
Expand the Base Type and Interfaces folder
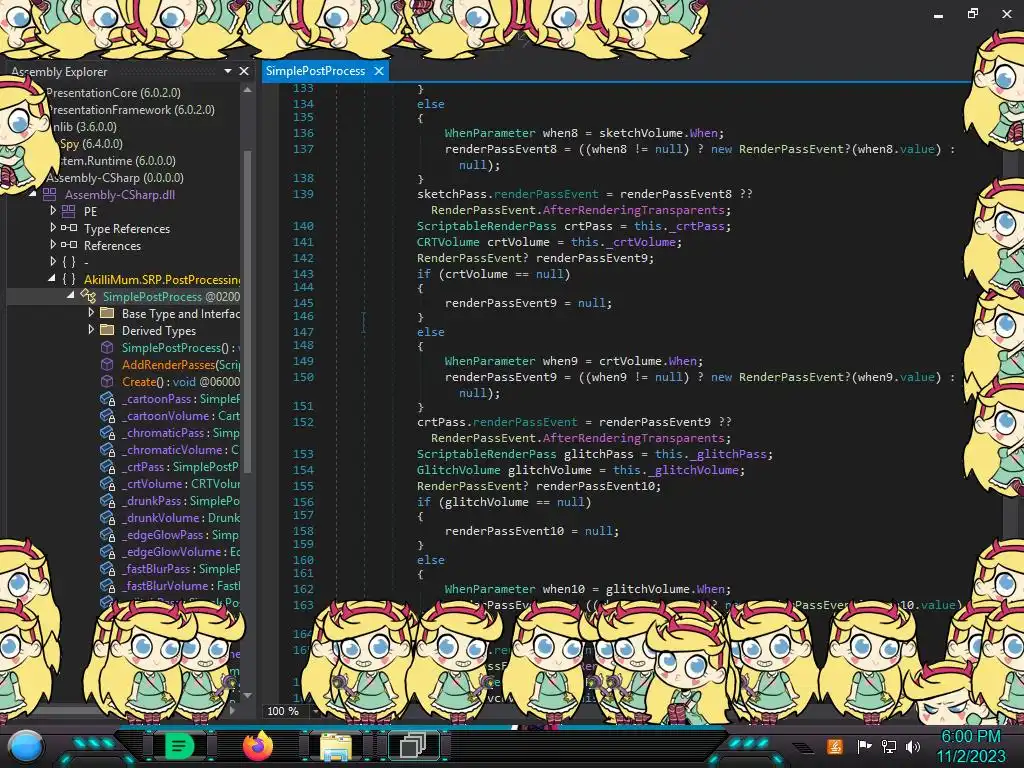click(91, 313)
